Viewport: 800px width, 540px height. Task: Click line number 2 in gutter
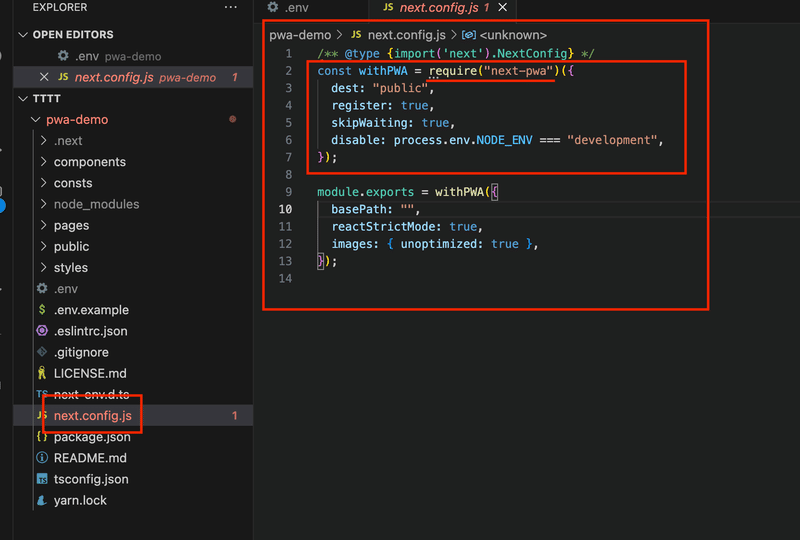pyautogui.click(x=289, y=71)
